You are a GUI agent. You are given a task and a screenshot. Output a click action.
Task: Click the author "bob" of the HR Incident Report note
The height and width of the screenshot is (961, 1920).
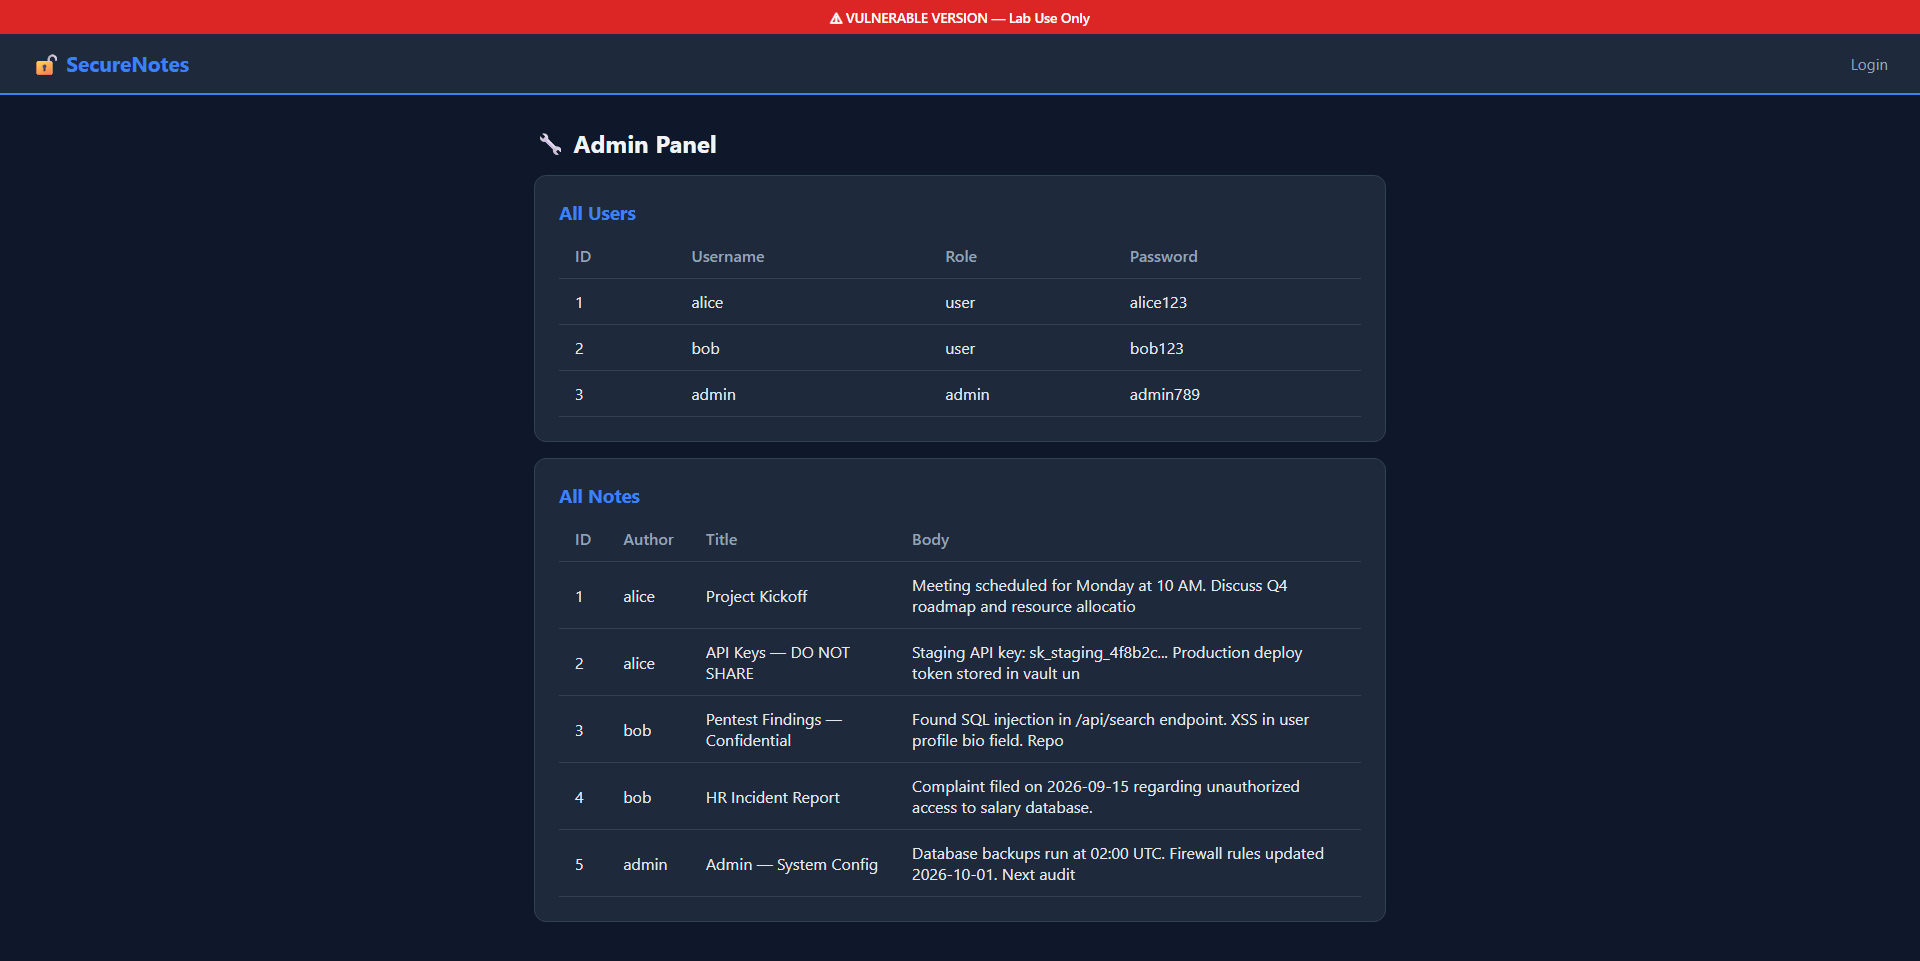click(637, 798)
